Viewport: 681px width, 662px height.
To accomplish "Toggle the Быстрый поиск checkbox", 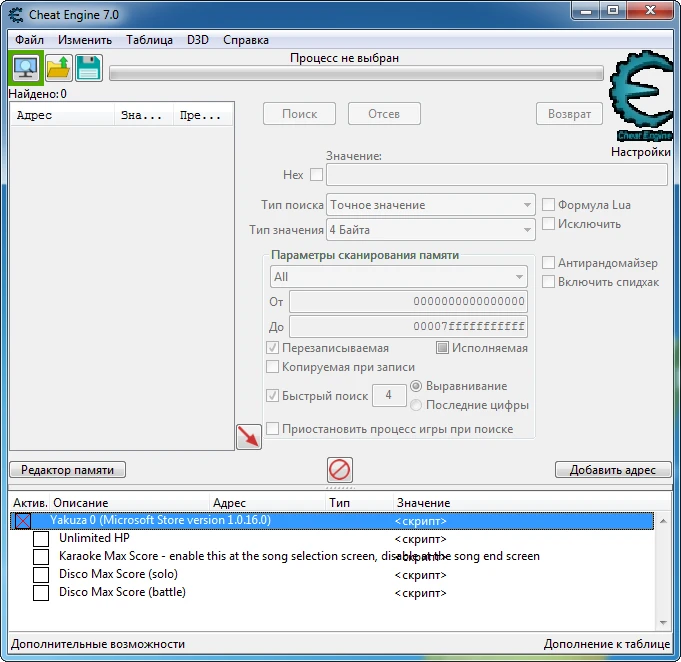I will [x=272, y=395].
